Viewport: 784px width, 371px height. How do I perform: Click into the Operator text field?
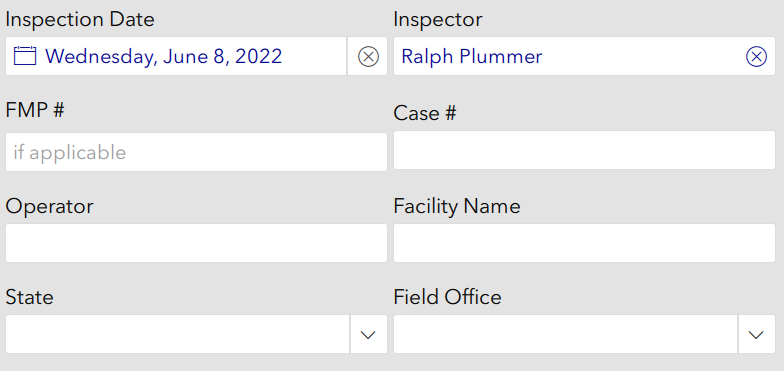pos(196,243)
